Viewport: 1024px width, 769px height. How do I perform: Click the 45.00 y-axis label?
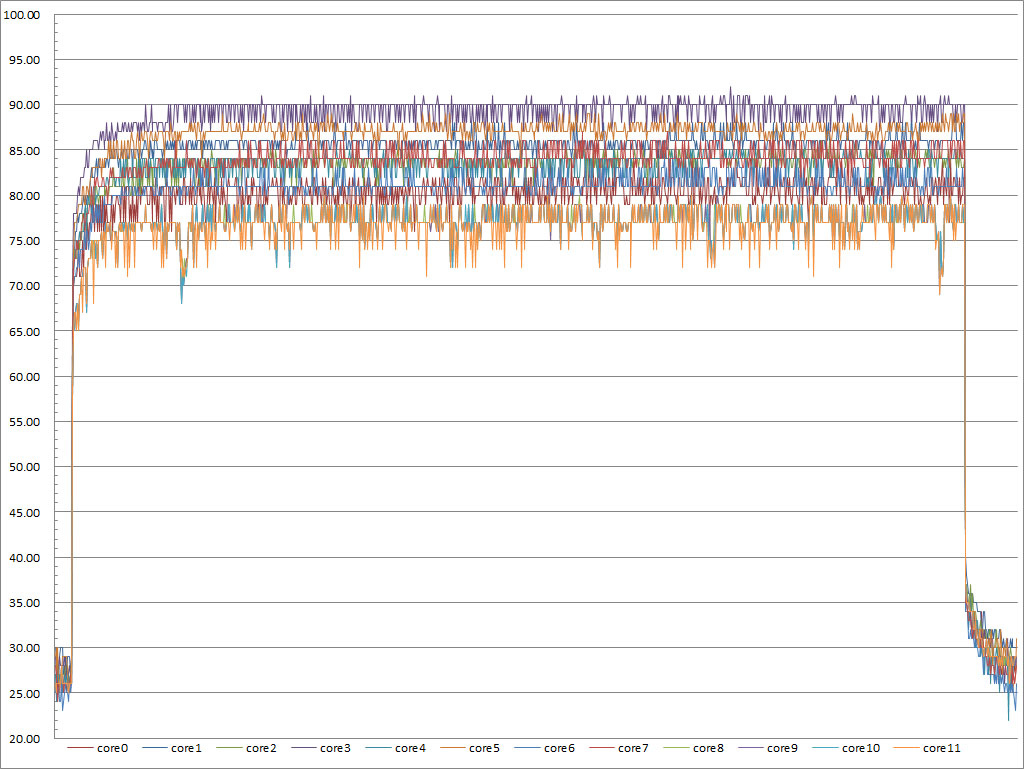[24, 513]
